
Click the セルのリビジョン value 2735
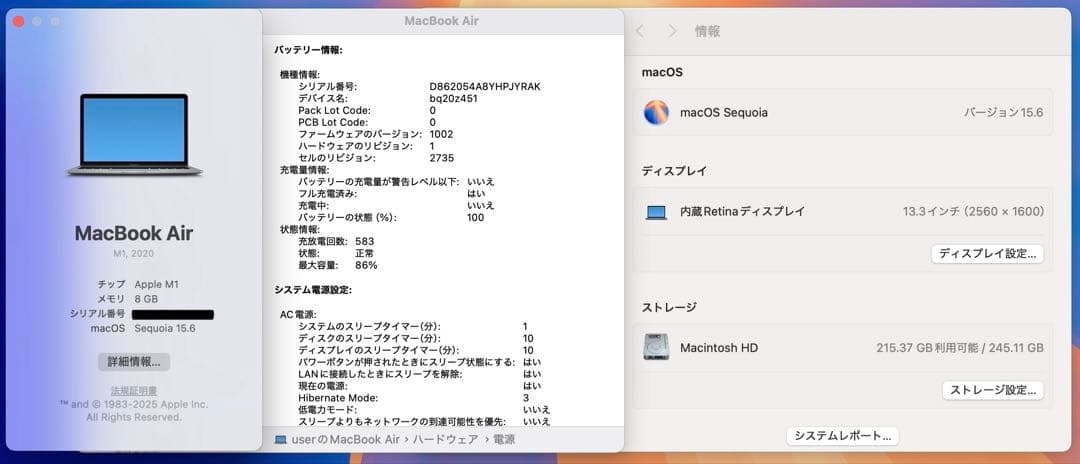(442, 158)
